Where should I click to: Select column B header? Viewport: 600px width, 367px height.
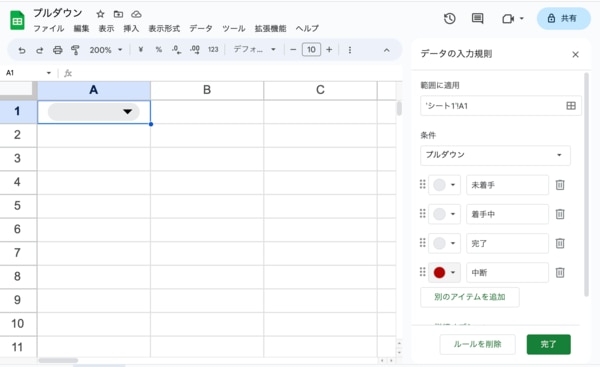point(207,90)
